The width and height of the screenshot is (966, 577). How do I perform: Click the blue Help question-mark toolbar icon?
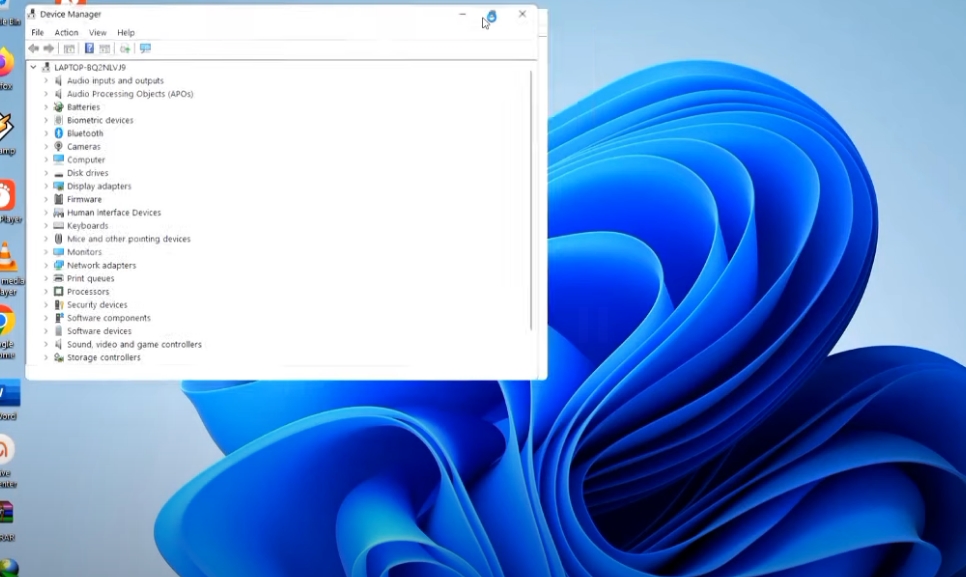[89, 49]
